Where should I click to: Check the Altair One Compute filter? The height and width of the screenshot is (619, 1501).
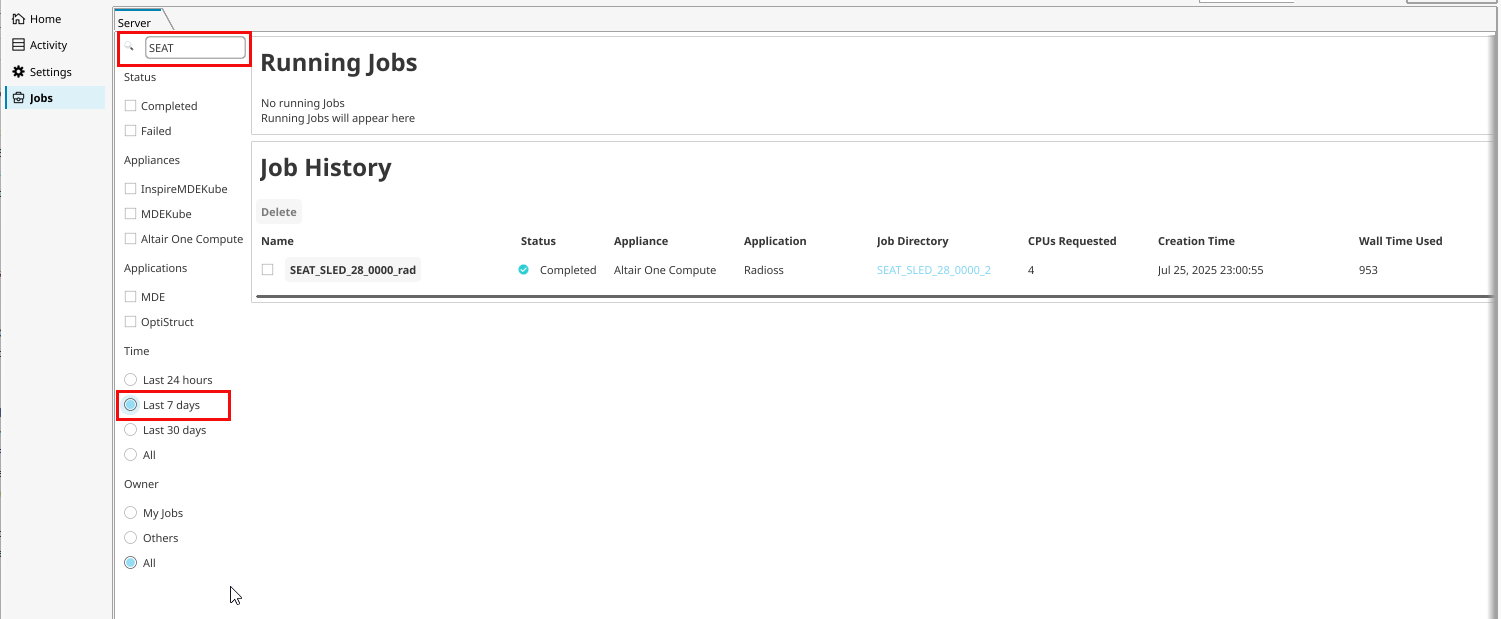tap(130, 239)
